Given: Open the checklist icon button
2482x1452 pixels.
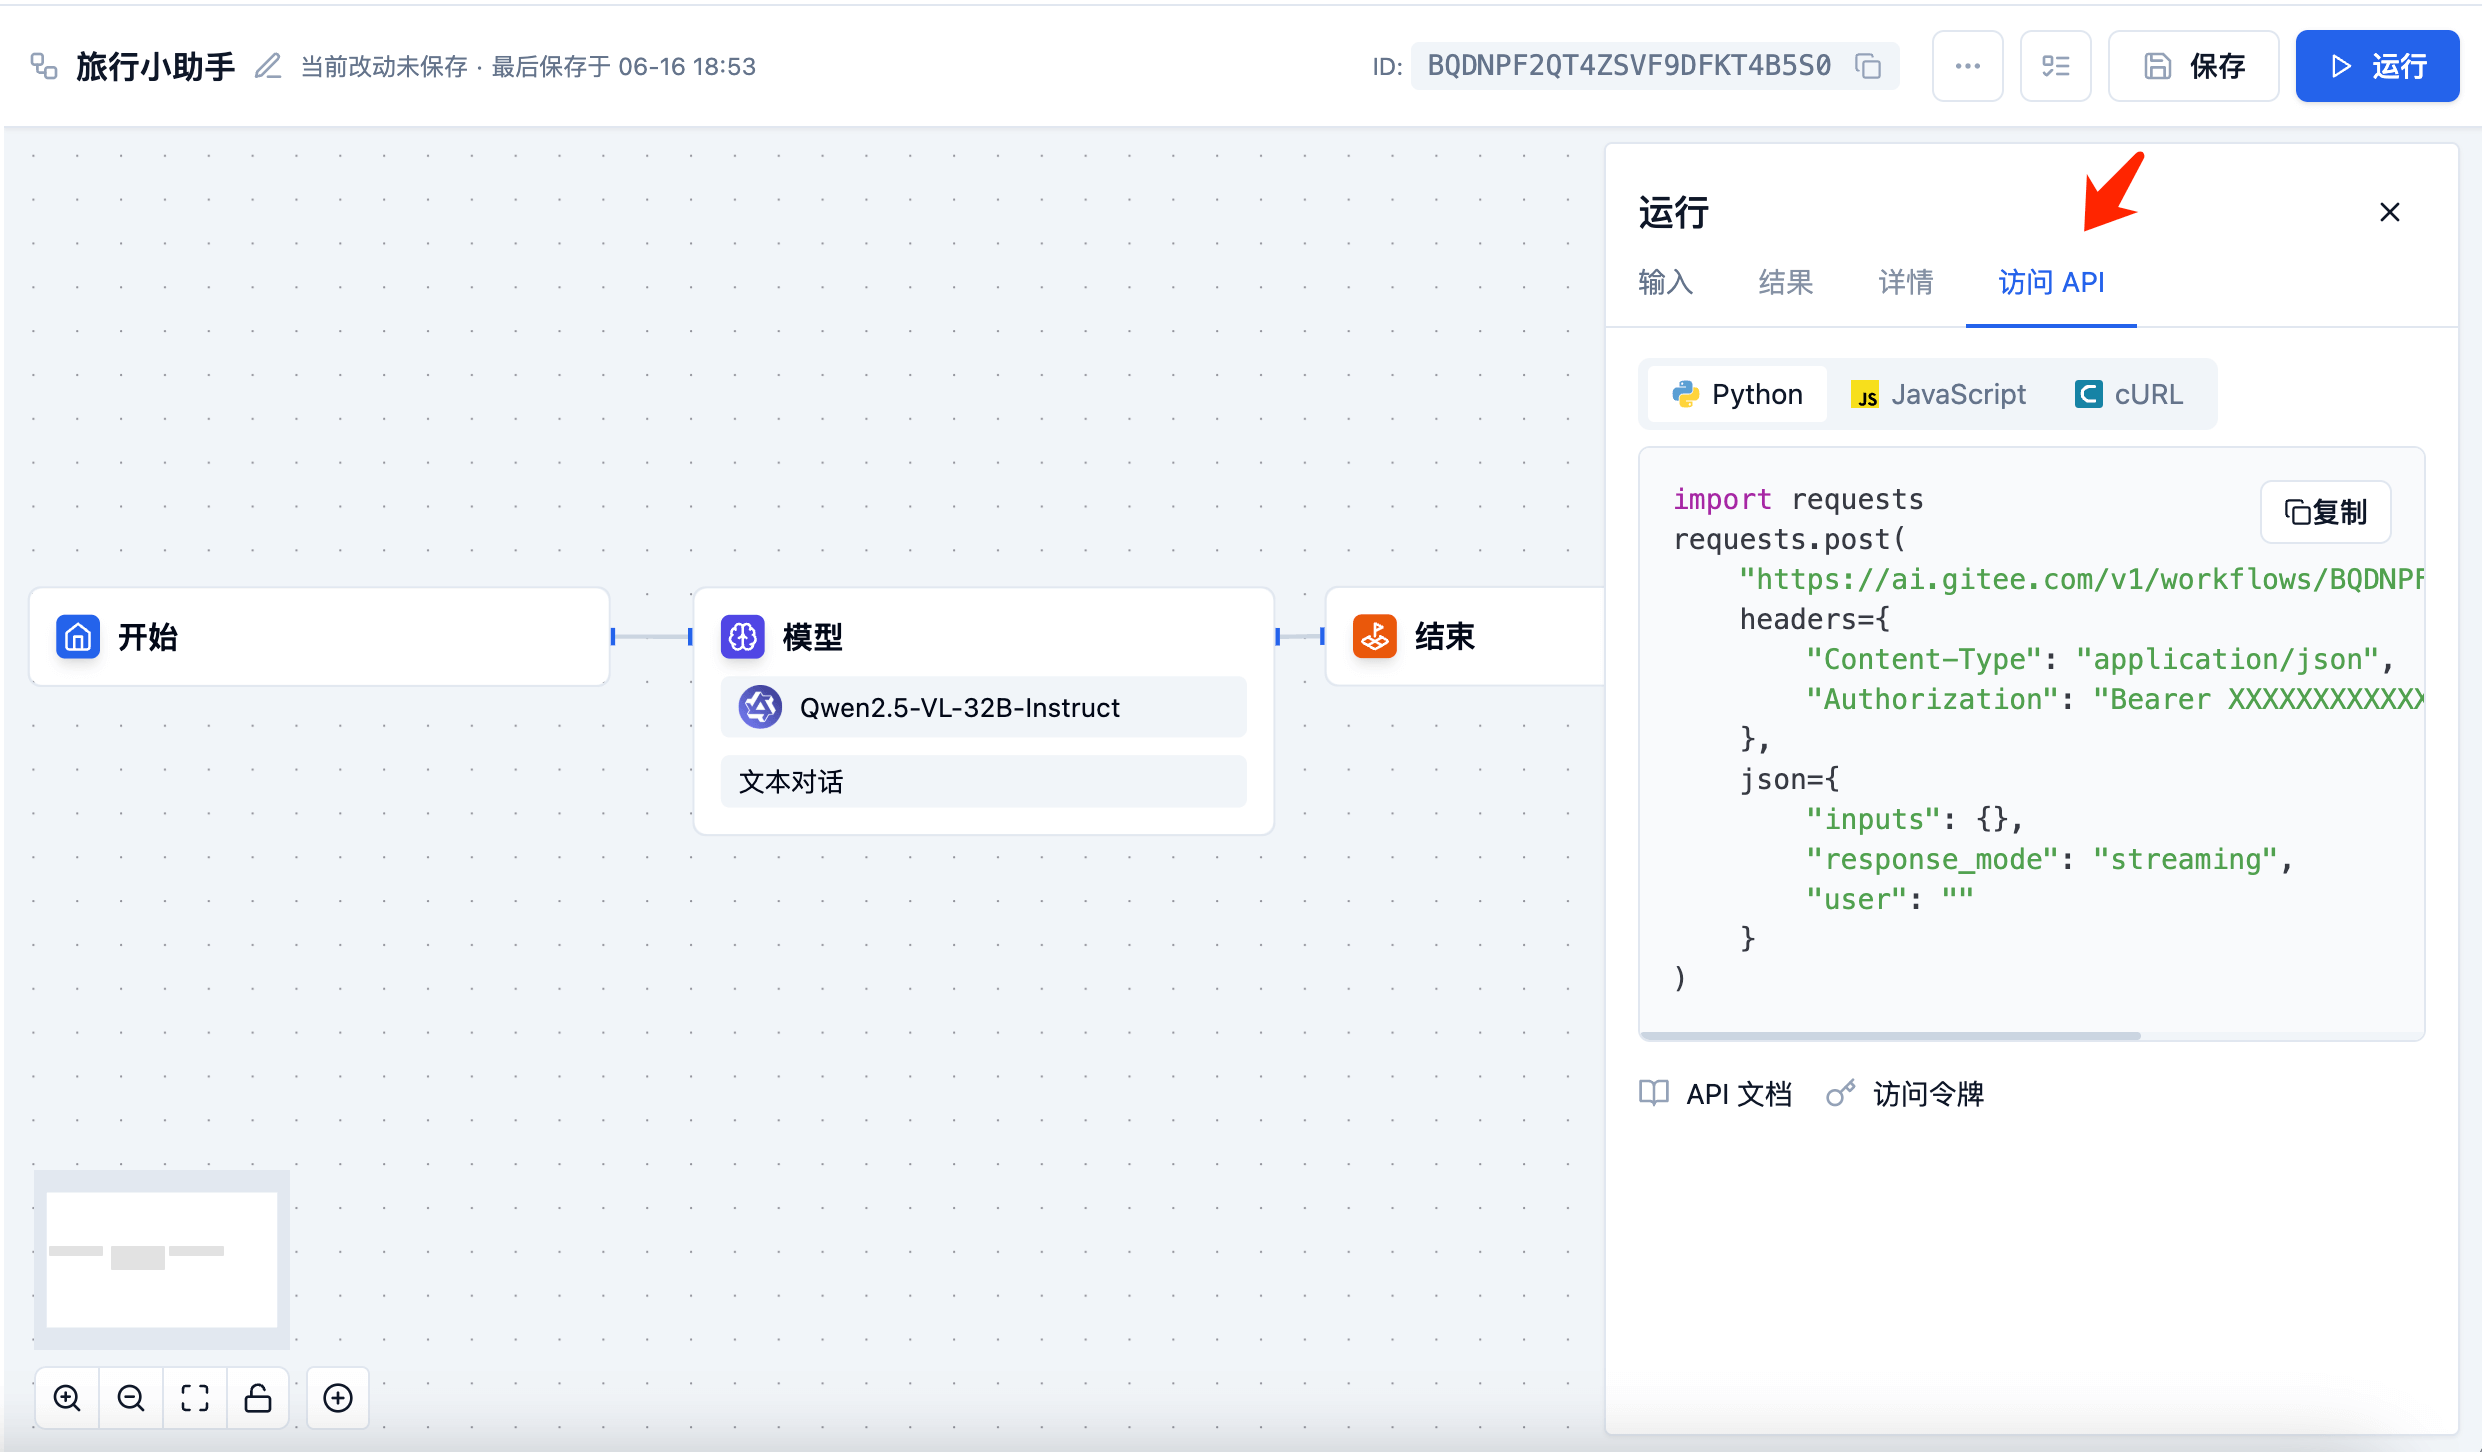Looking at the screenshot, I should [2055, 66].
